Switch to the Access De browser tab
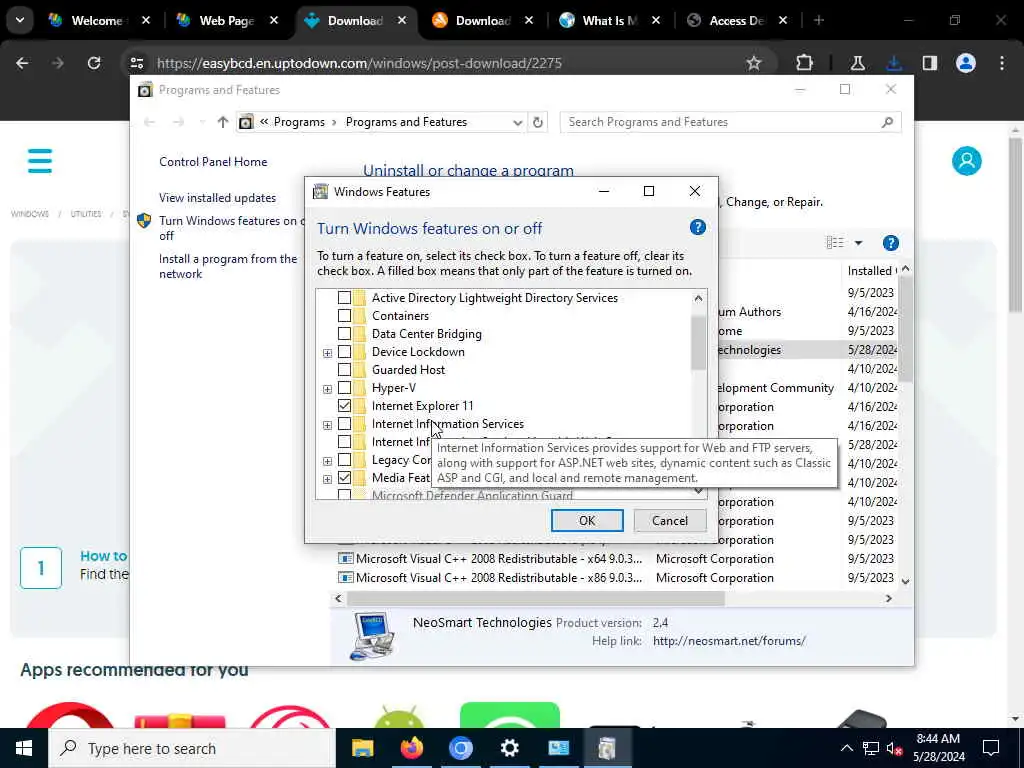 coord(736,20)
